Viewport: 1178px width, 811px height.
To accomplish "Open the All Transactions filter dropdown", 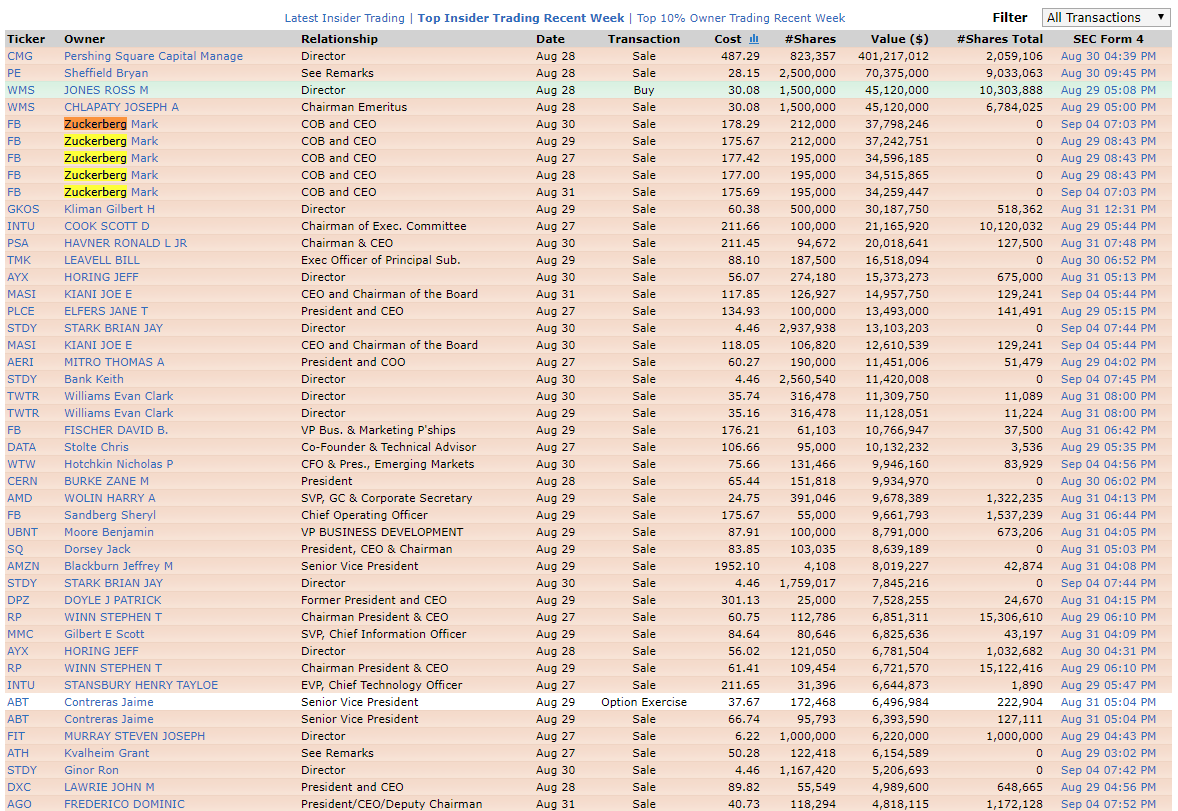I will [x=1106, y=17].
